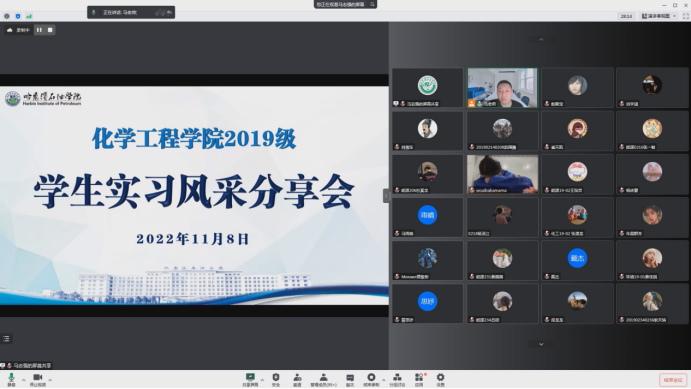This screenshot has width=691, height=389.
Task: Pause the cloud recording
Action: 39,30
